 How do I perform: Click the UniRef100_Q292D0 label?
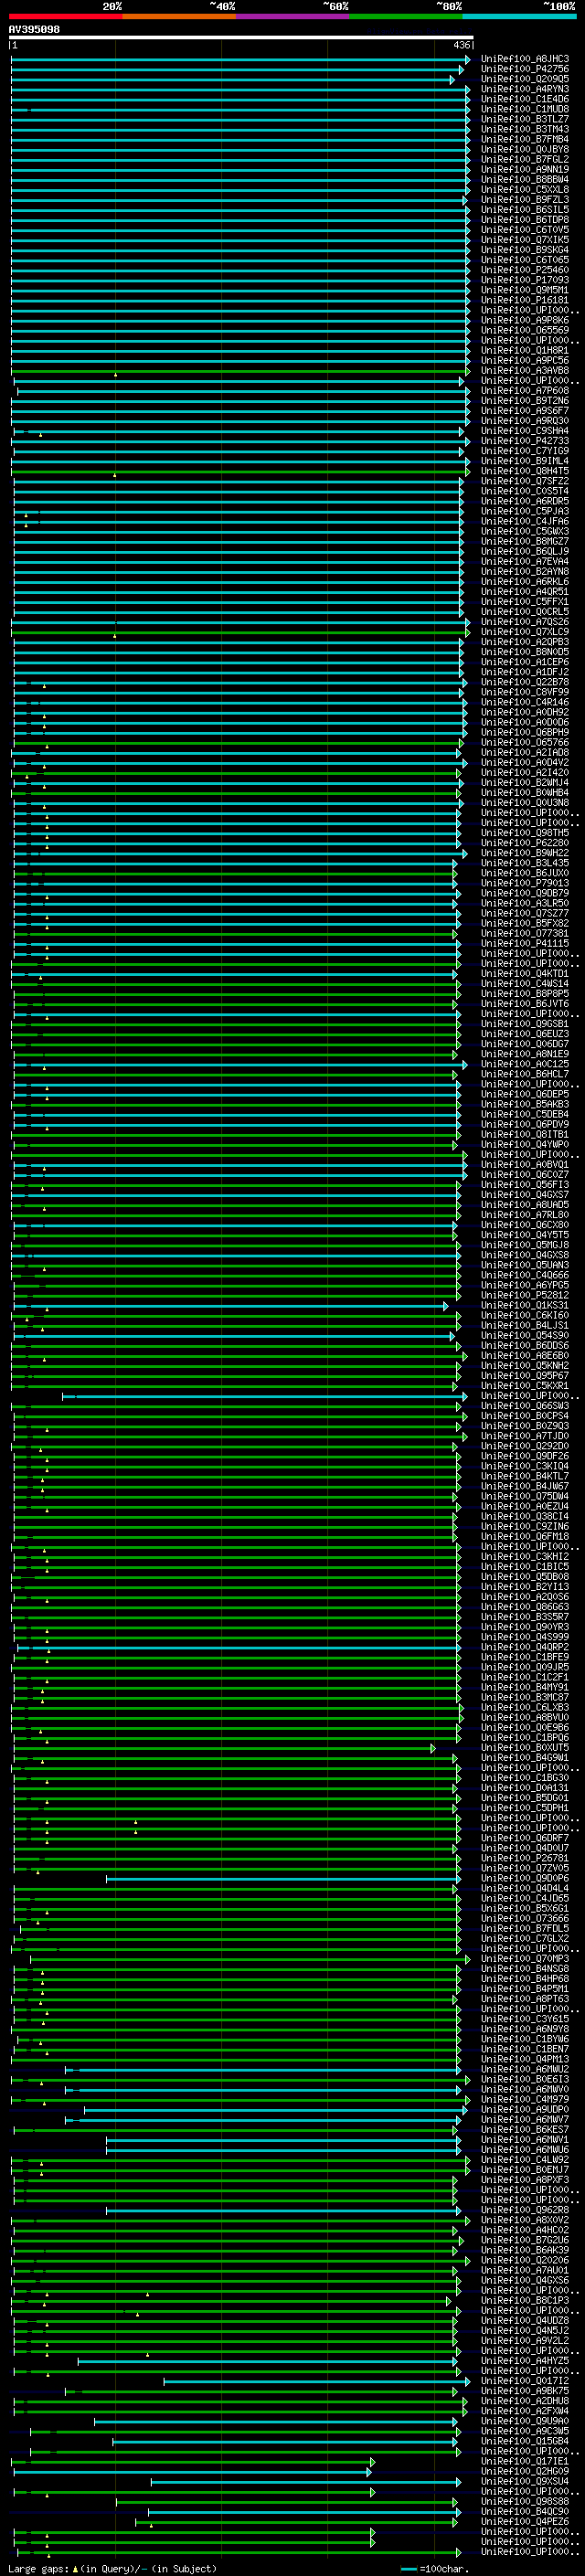point(525,1446)
